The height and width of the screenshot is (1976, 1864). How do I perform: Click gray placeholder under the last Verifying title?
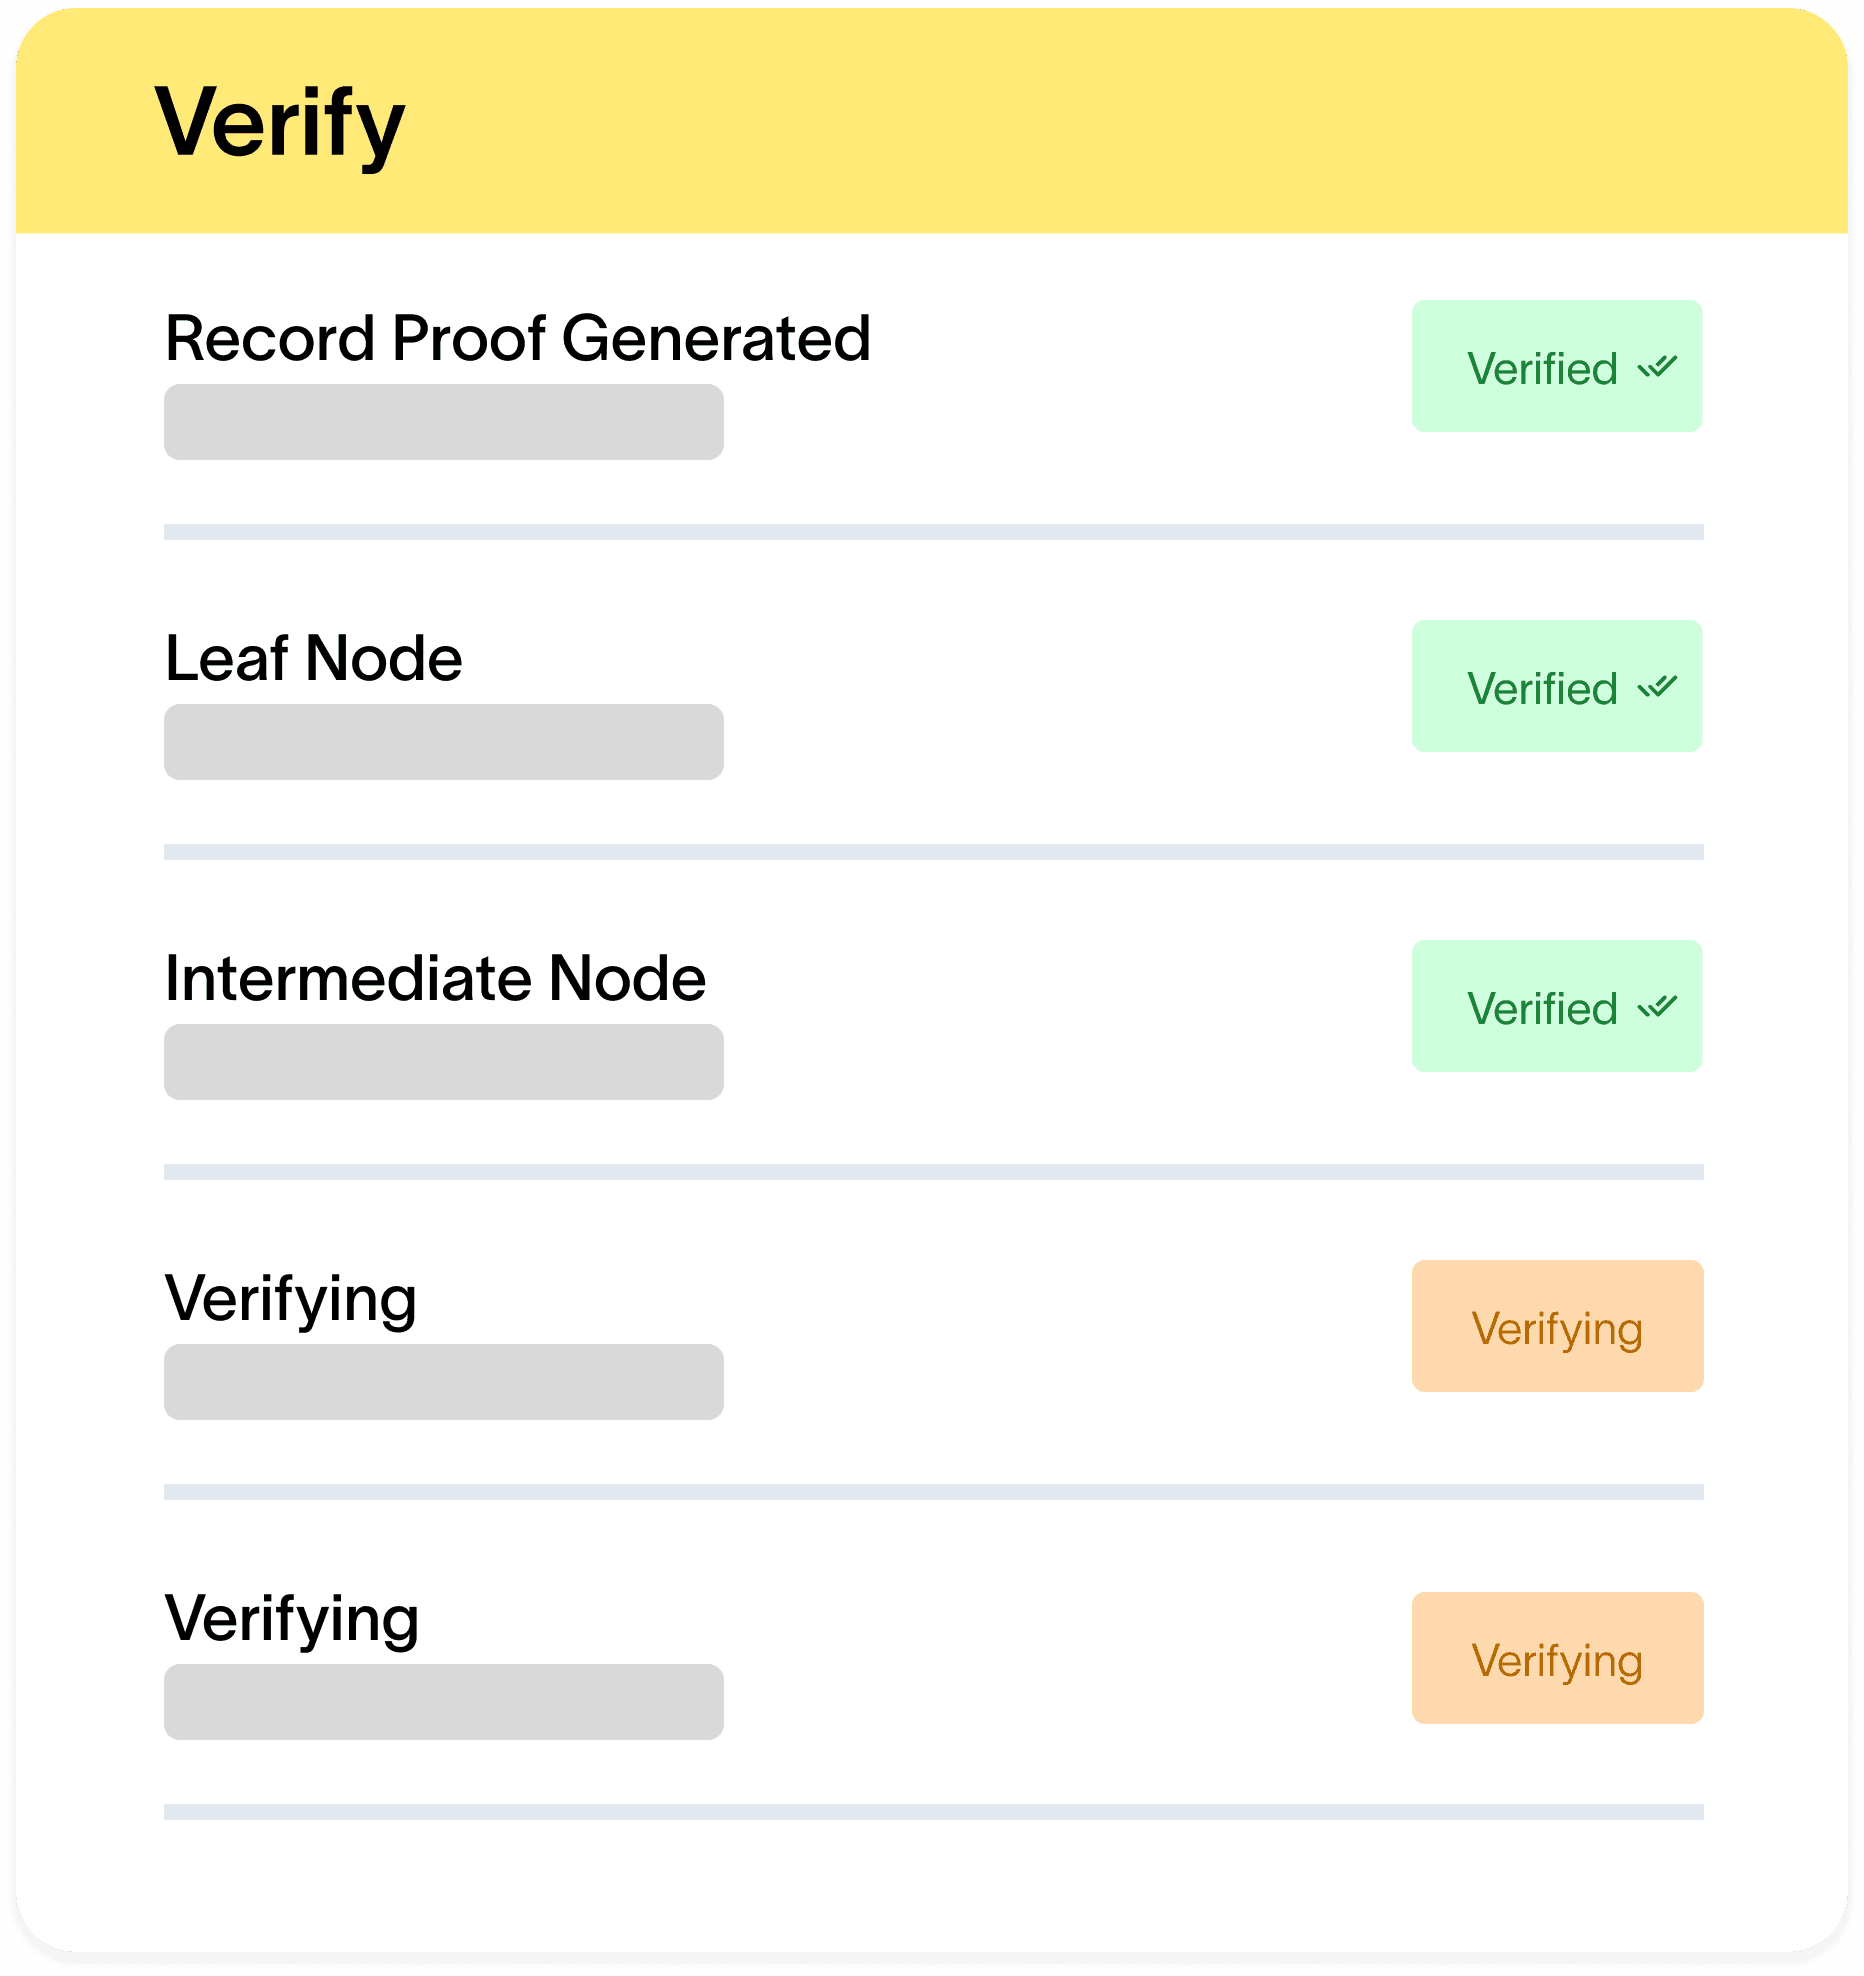click(443, 1702)
